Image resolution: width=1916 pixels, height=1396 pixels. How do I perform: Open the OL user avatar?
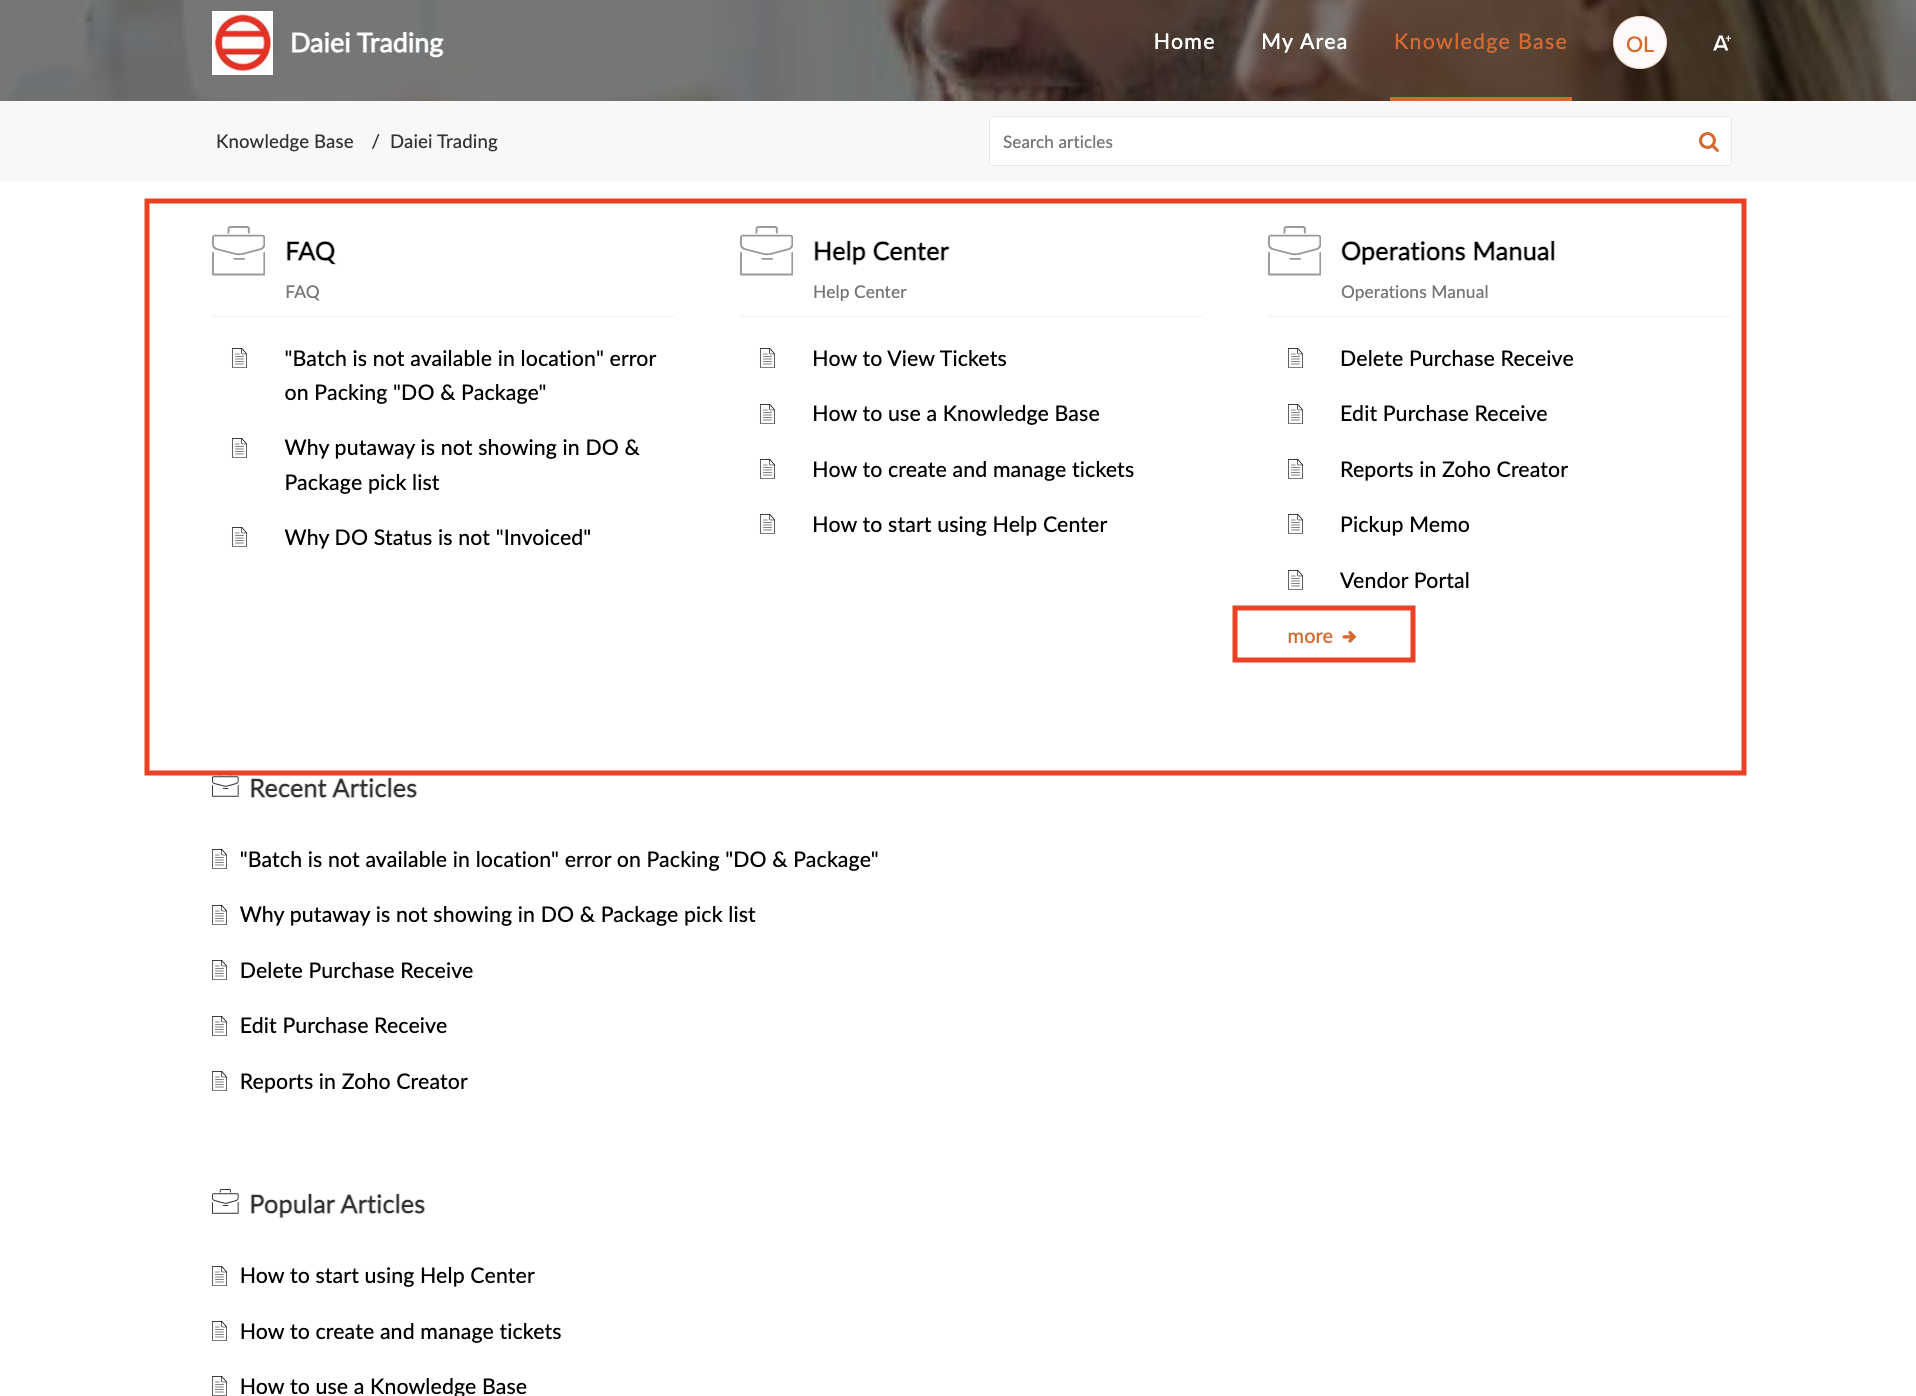click(1639, 43)
